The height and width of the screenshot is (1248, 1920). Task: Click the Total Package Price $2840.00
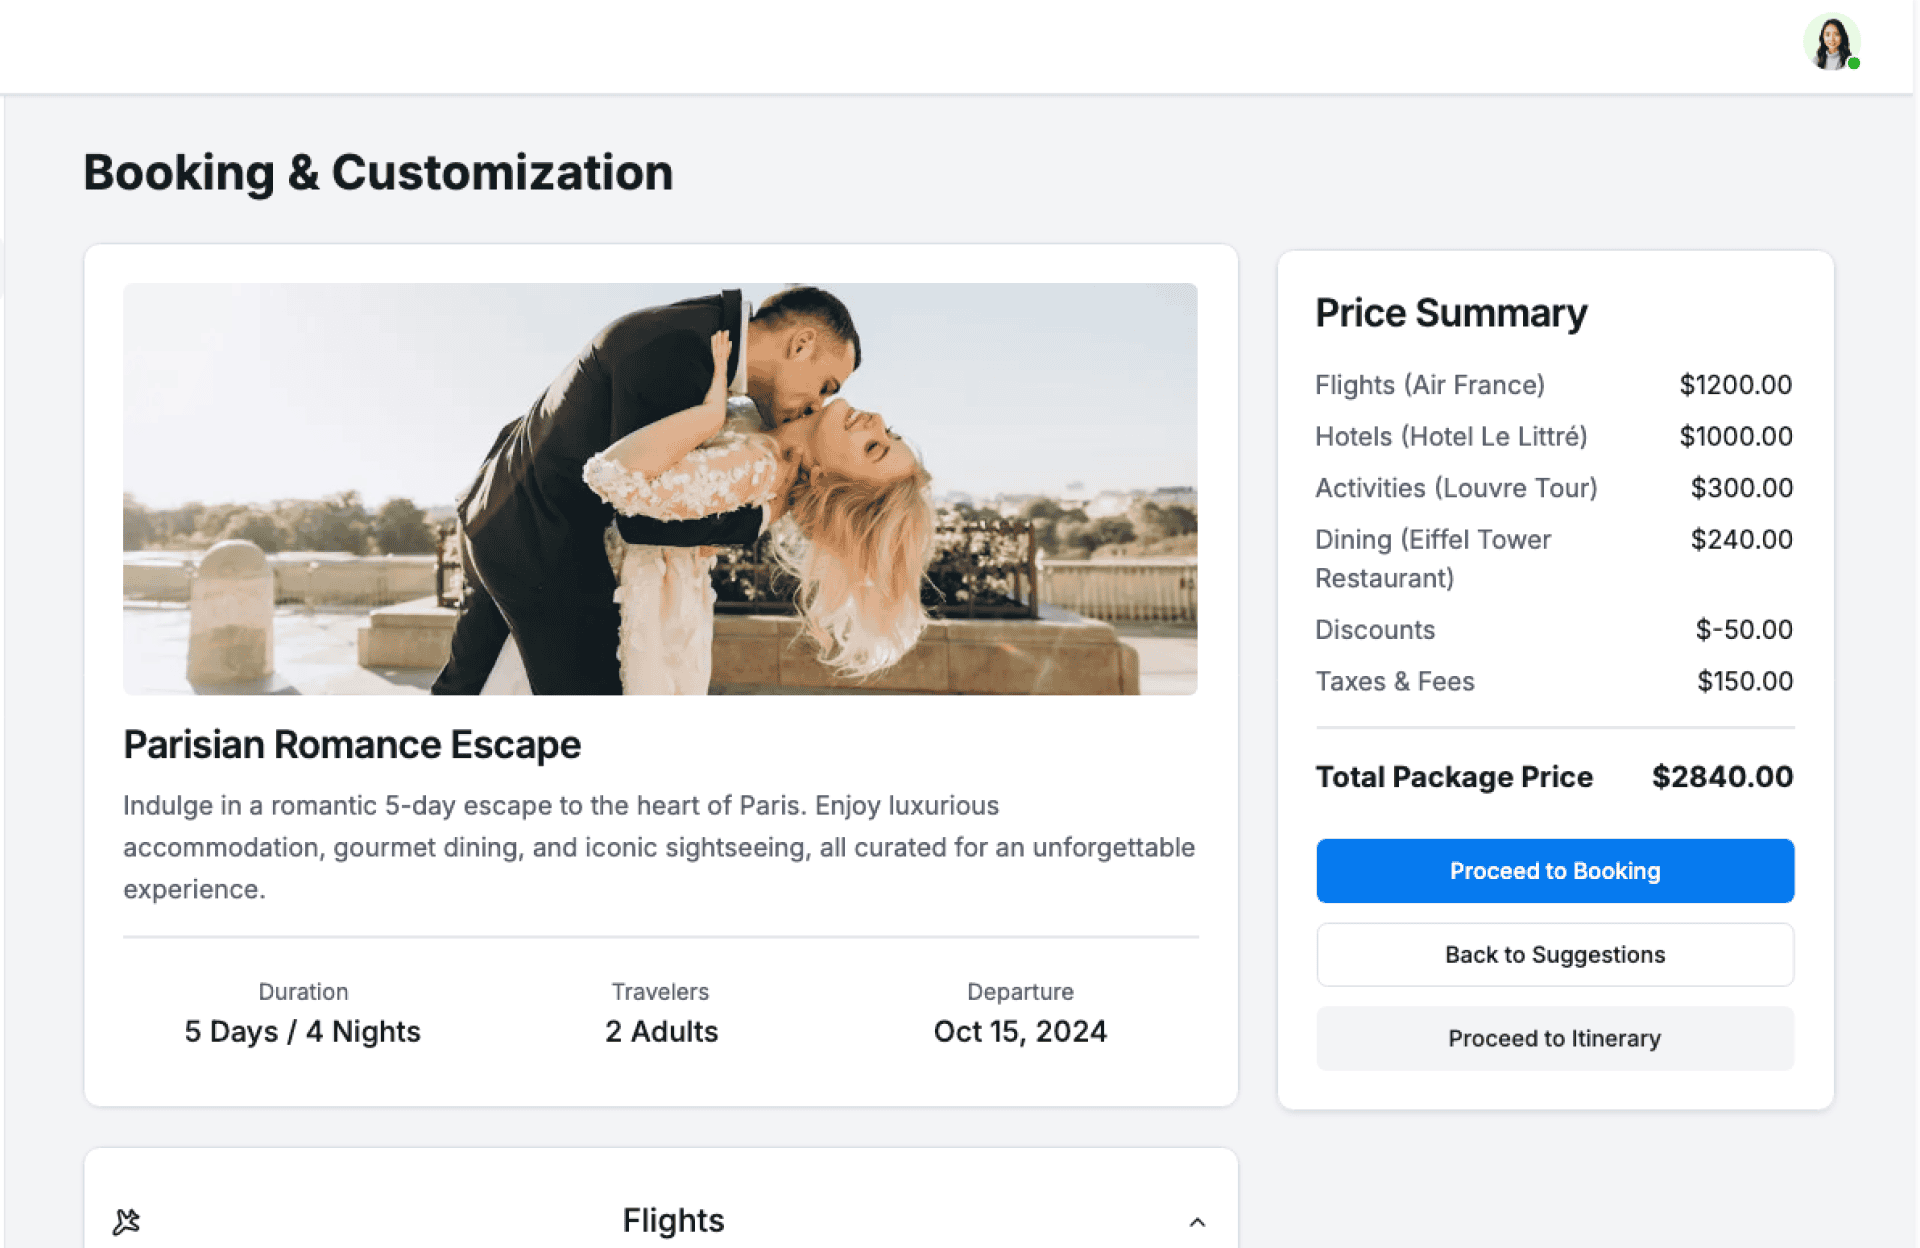[x=1721, y=777]
